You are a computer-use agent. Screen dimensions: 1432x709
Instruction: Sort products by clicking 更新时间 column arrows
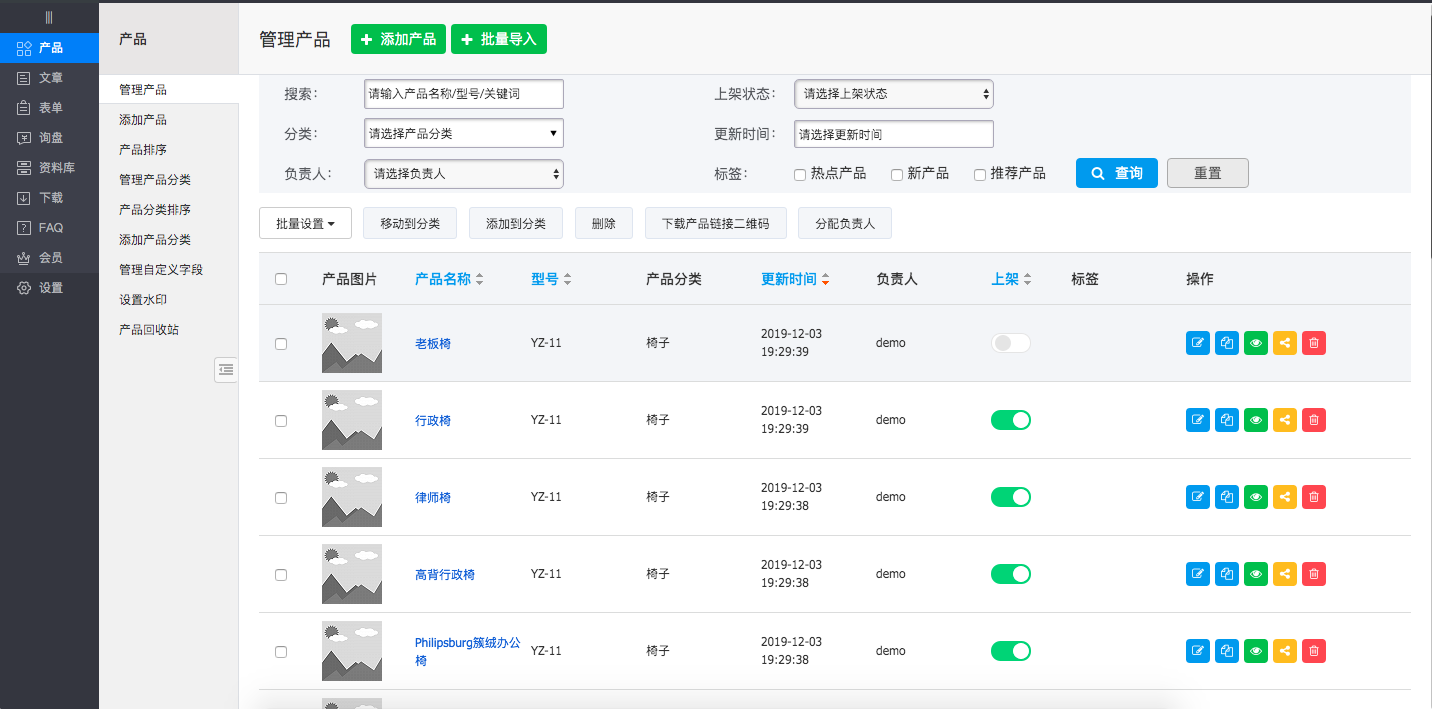(826, 279)
